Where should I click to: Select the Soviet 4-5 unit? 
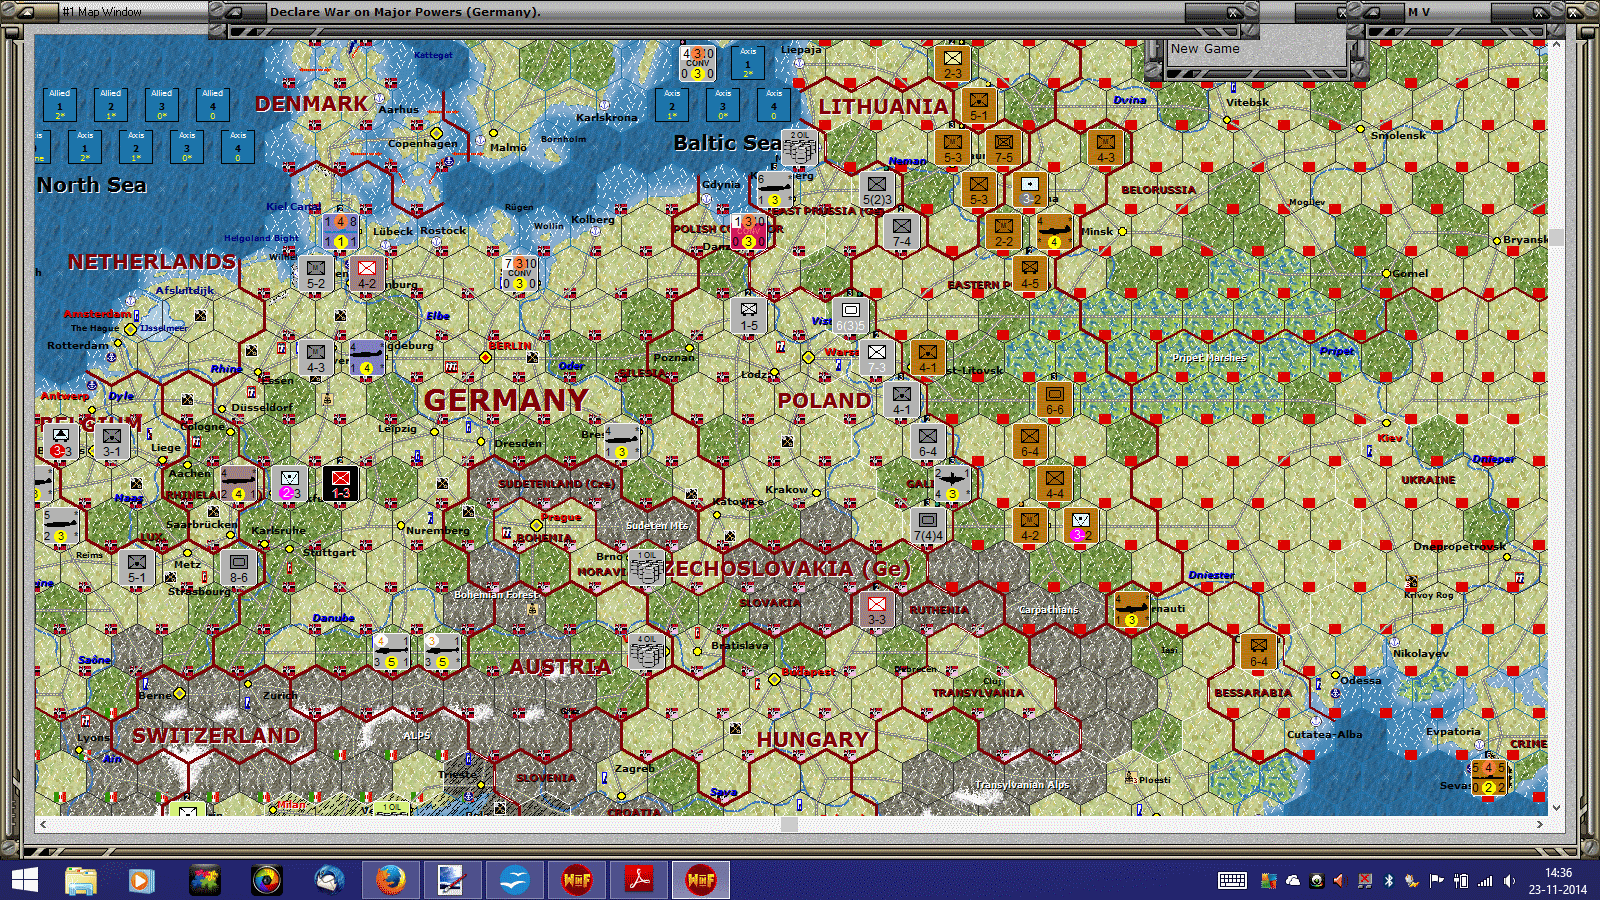click(x=1030, y=273)
